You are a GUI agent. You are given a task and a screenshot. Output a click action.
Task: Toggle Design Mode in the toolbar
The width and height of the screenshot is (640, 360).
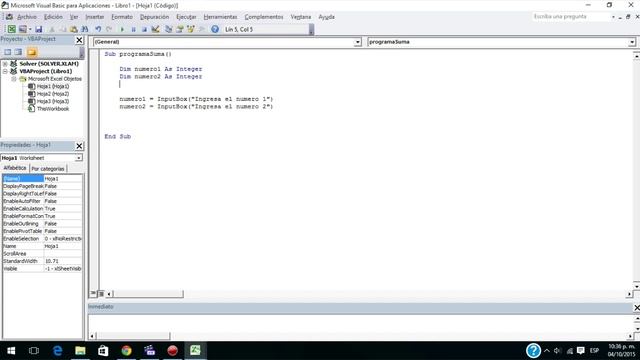[156, 29]
